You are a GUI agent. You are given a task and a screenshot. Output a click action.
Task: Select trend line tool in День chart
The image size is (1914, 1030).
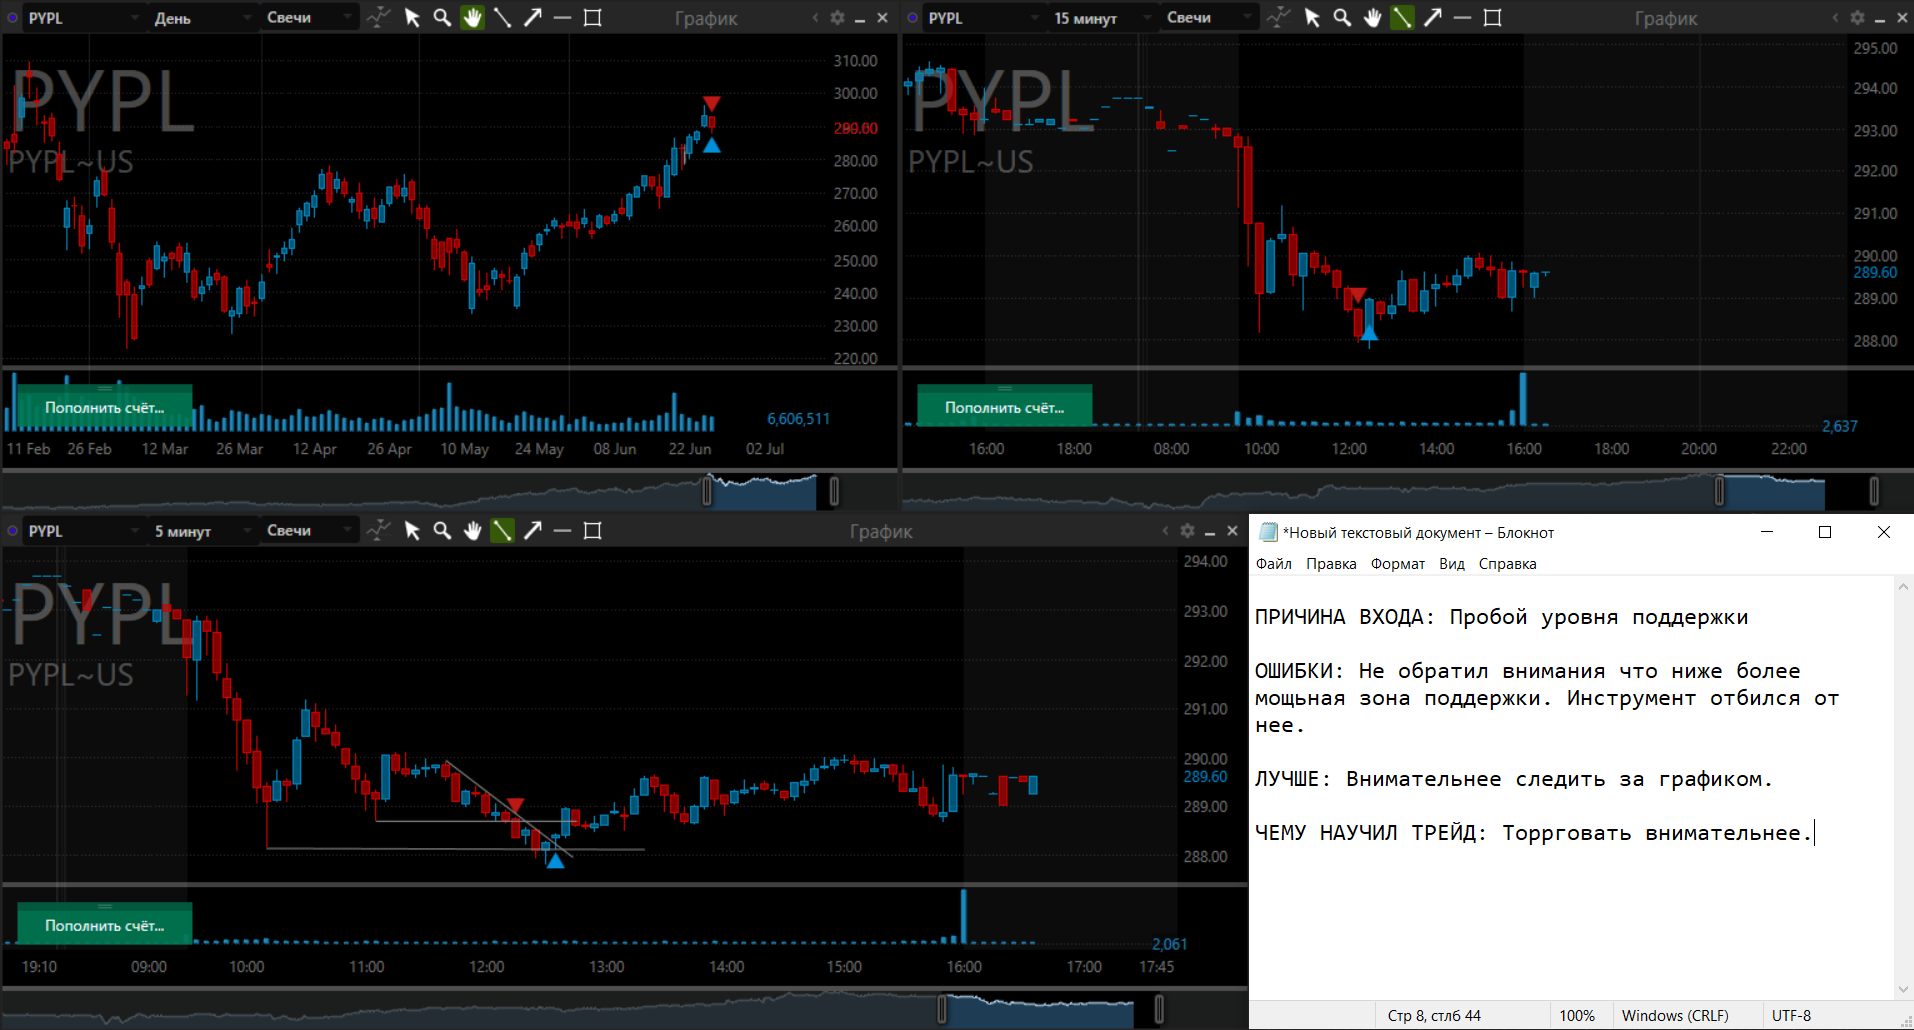pyautogui.click(x=502, y=17)
